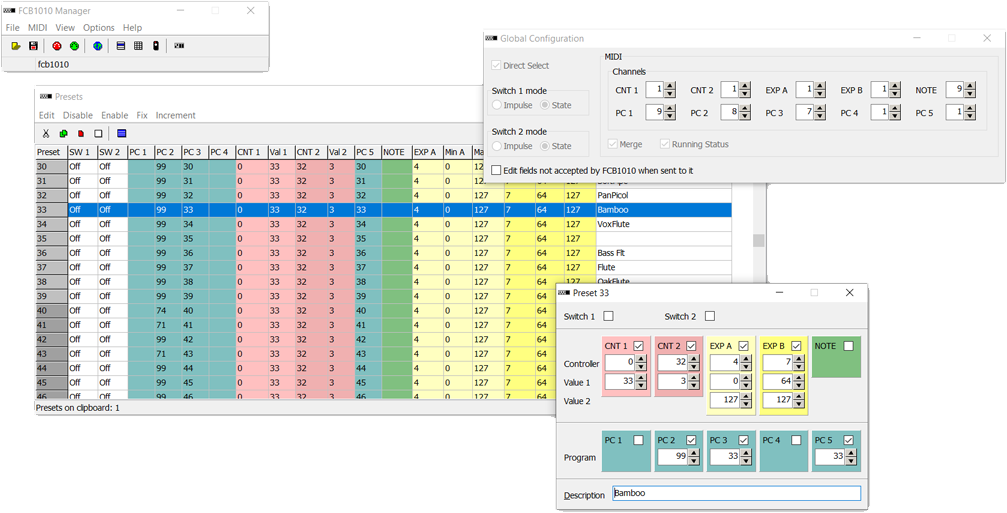Click the Description field containing Bamboo
Screen dimensions: 1007x513
pos(736,493)
